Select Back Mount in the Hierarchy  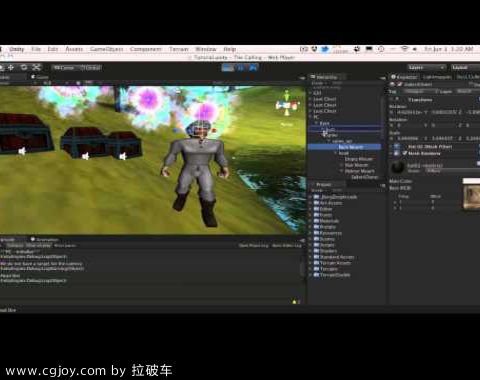click(344, 147)
